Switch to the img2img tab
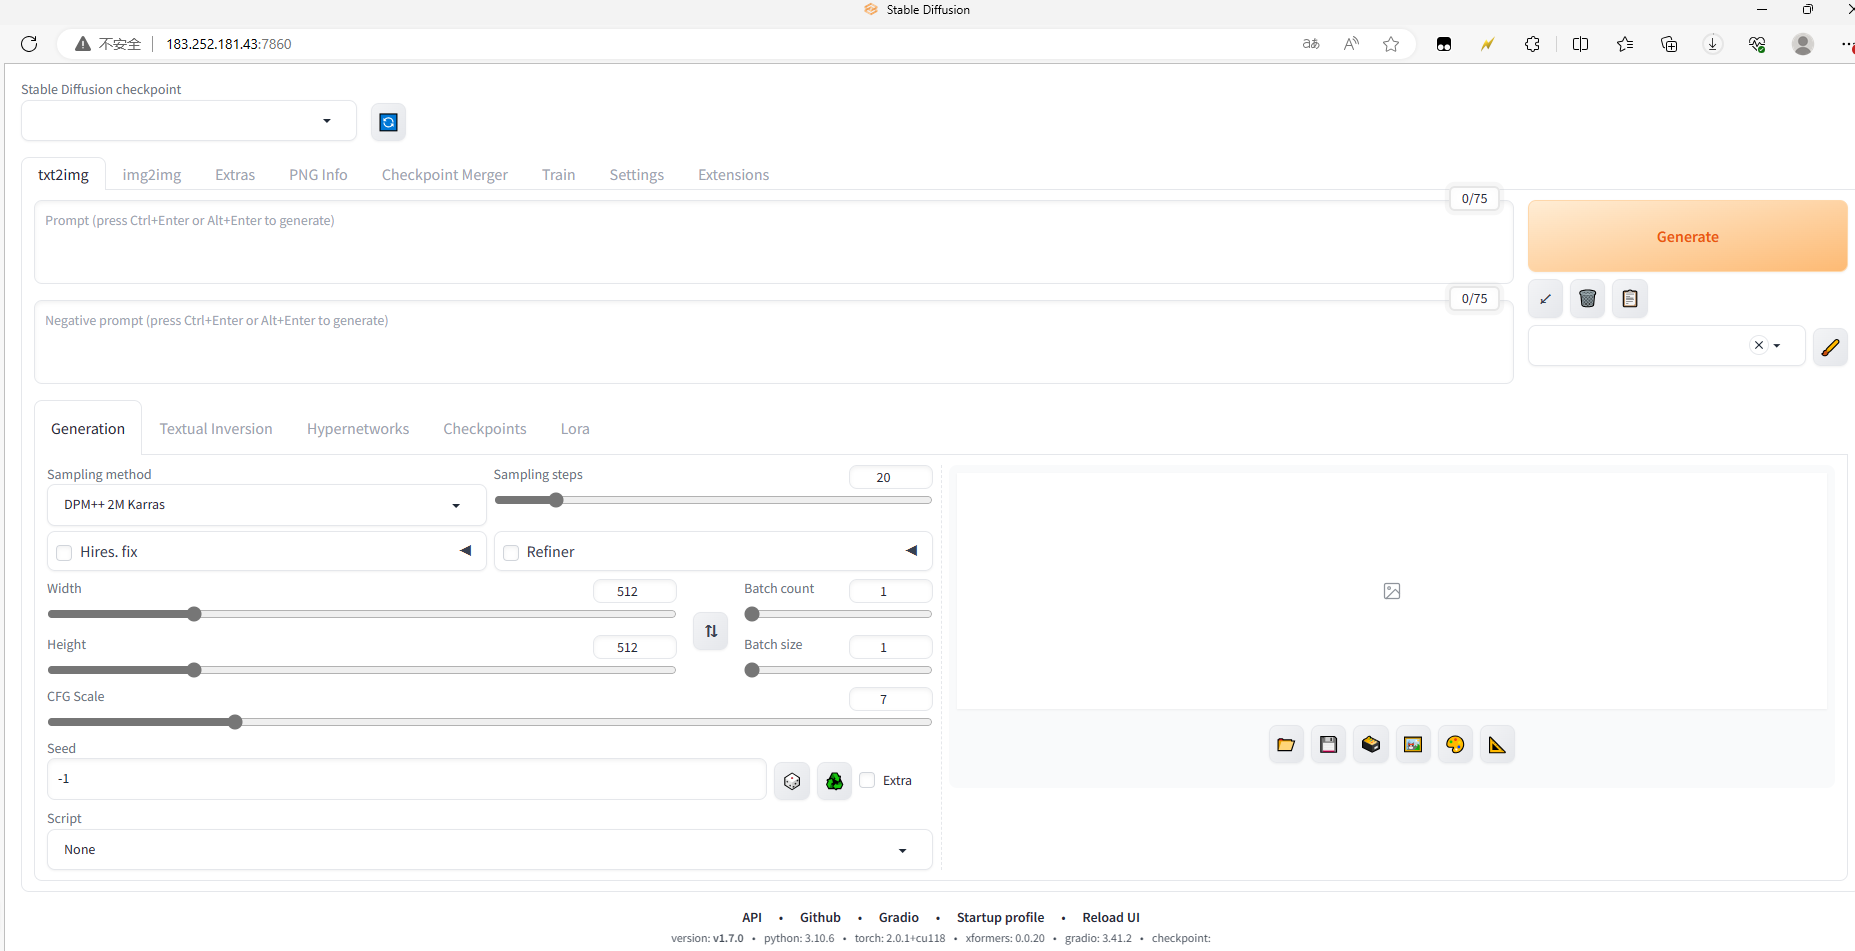Viewport: 1855px width, 951px height. coord(152,175)
